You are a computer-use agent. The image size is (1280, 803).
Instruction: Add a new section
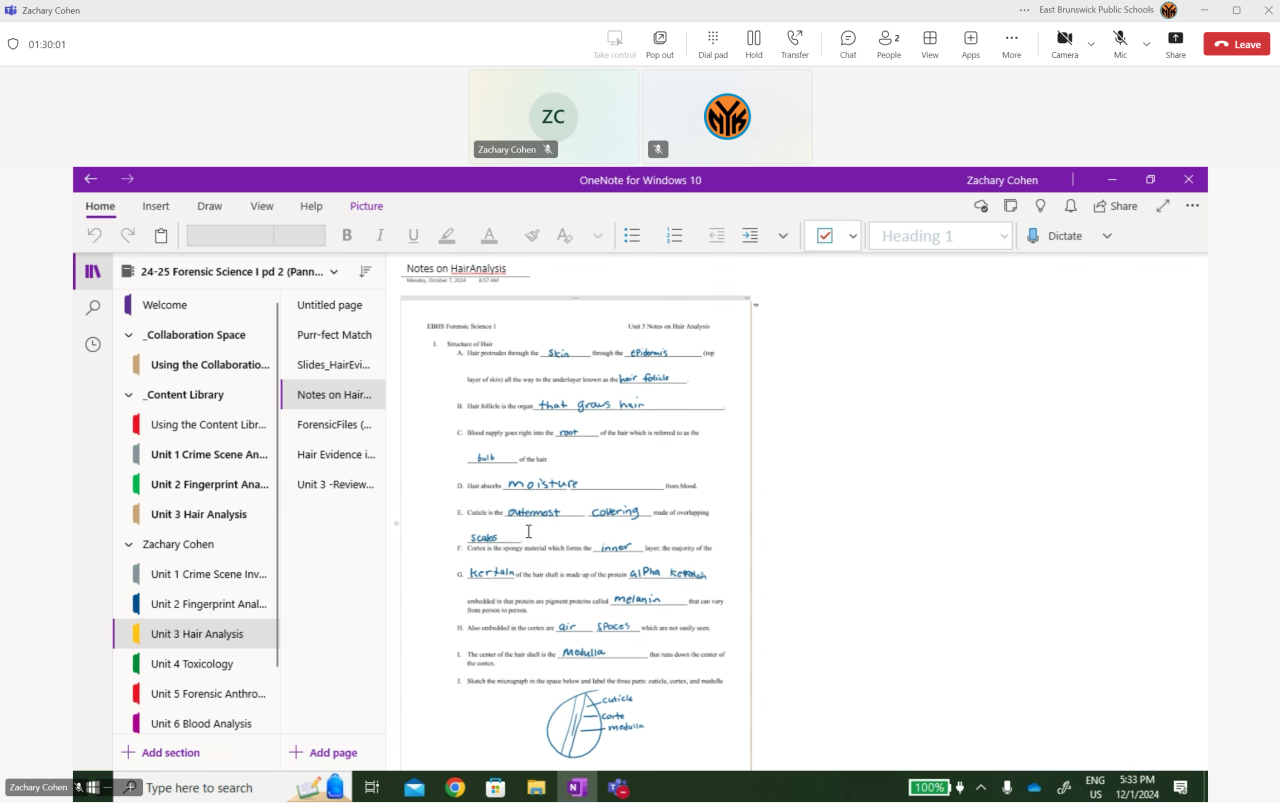coord(160,752)
